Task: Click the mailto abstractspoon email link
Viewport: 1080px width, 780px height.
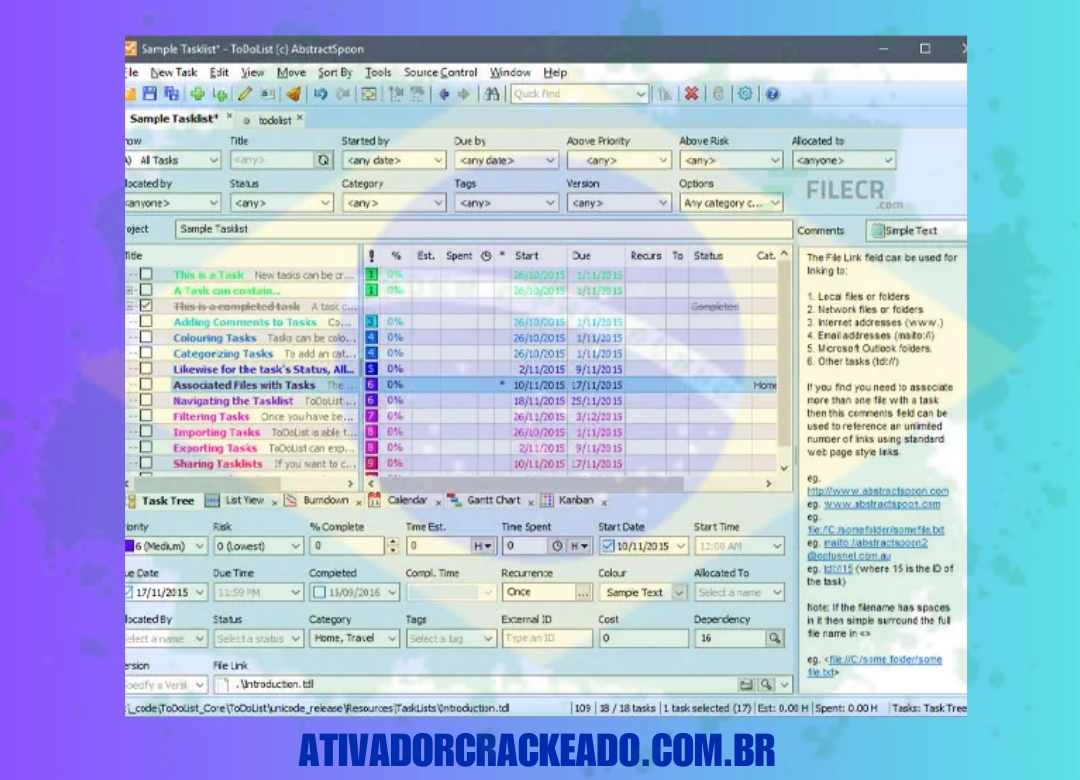Action: [875, 543]
